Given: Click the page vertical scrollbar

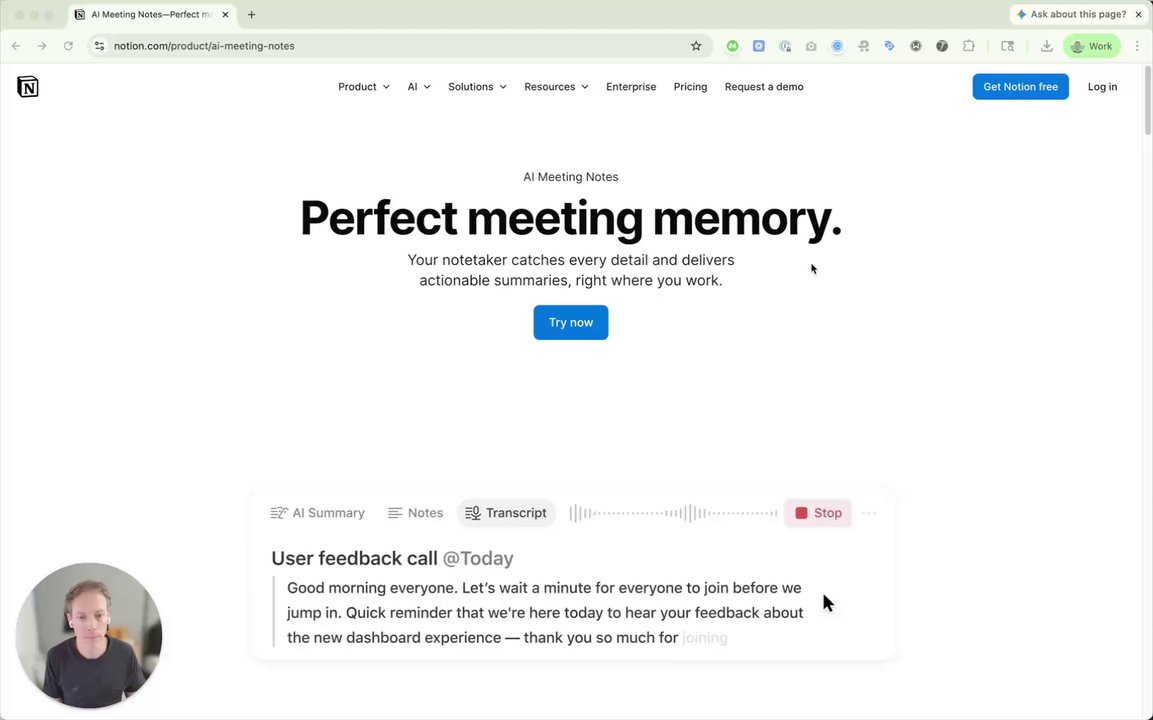Looking at the screenshot, I should coord(1148,100).
